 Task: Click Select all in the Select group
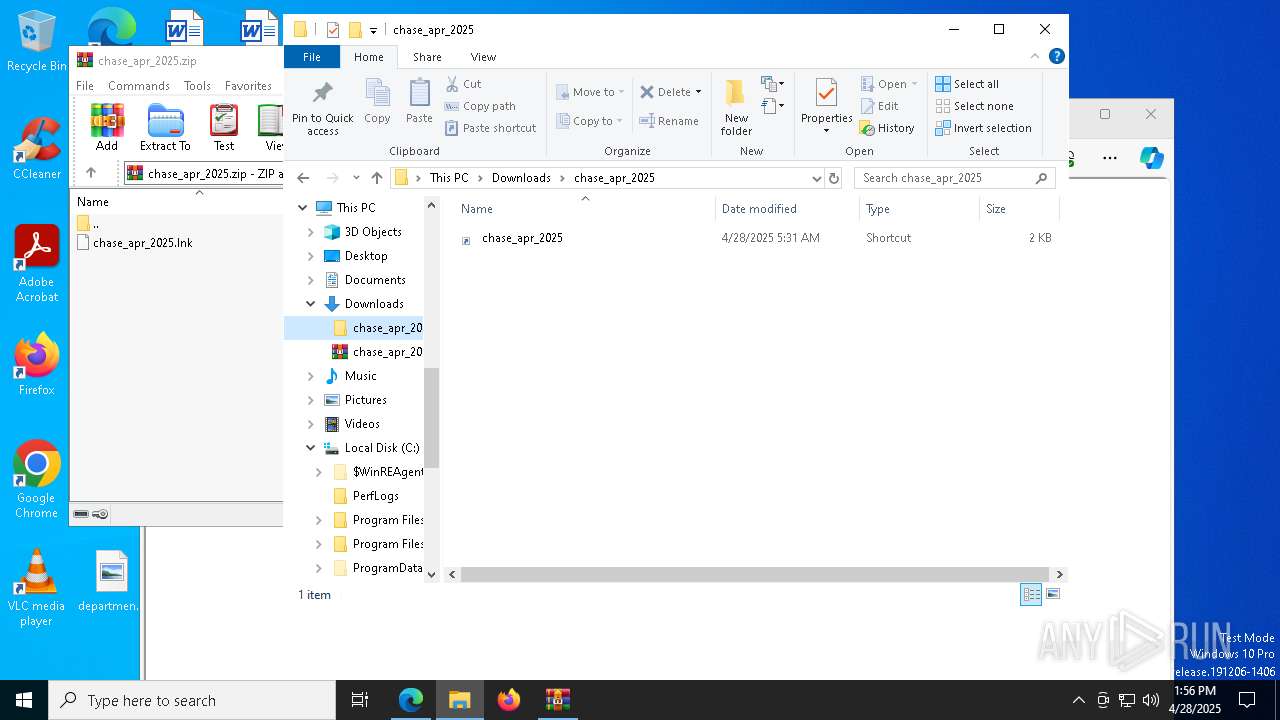pos(967,84)
